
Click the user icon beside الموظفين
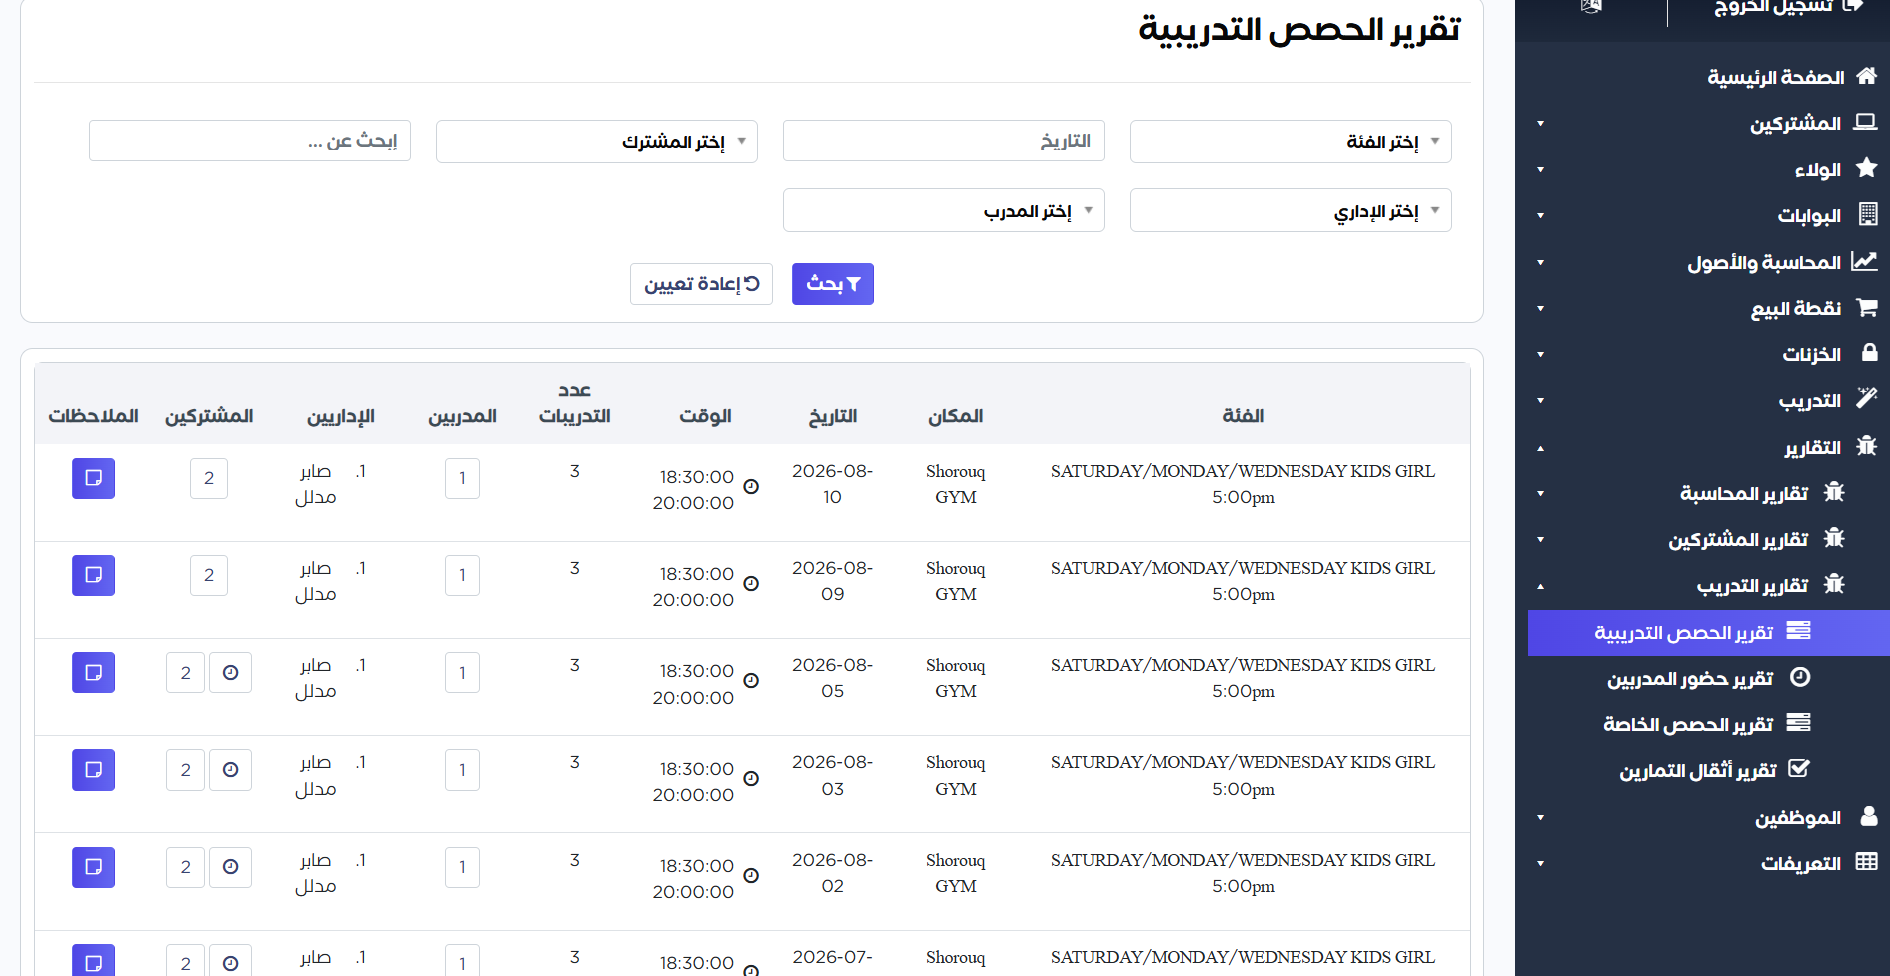click(1869, 816)
